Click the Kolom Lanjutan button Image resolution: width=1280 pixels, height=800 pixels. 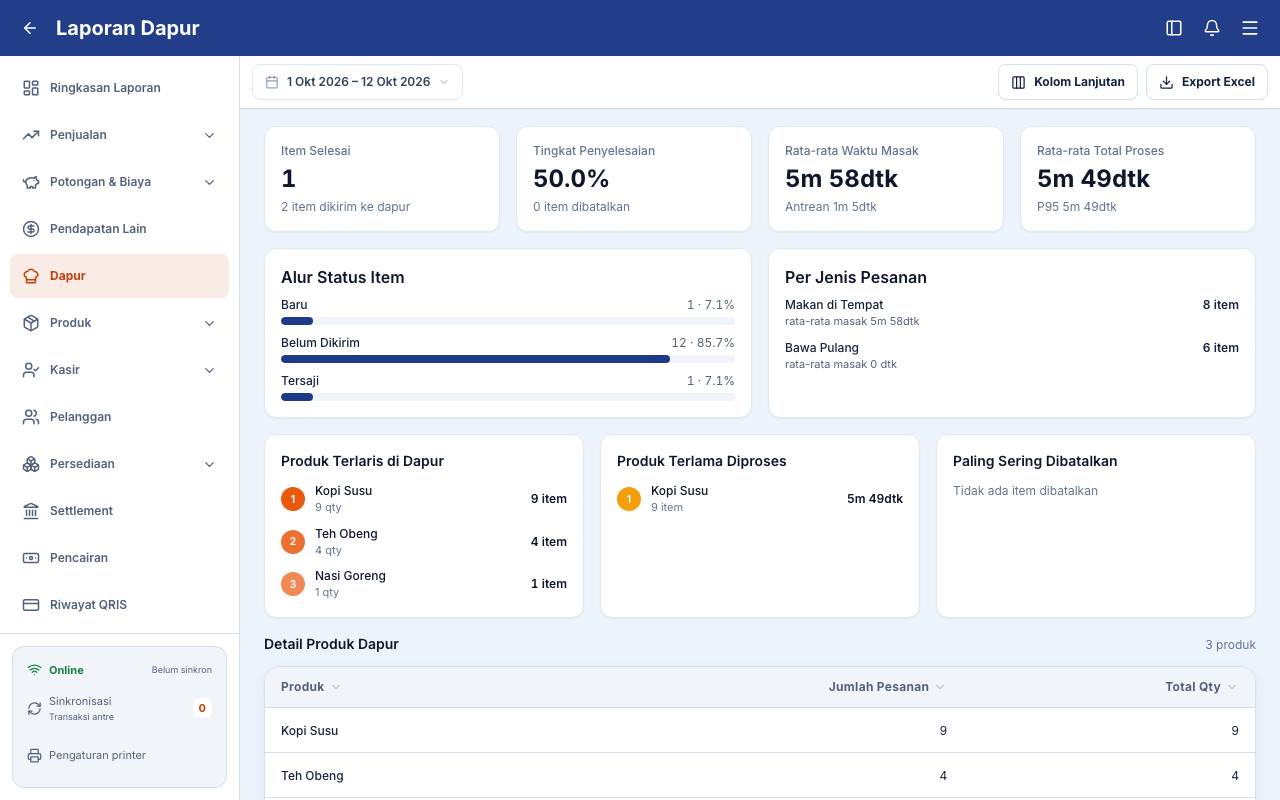[x=1068, y=82]
